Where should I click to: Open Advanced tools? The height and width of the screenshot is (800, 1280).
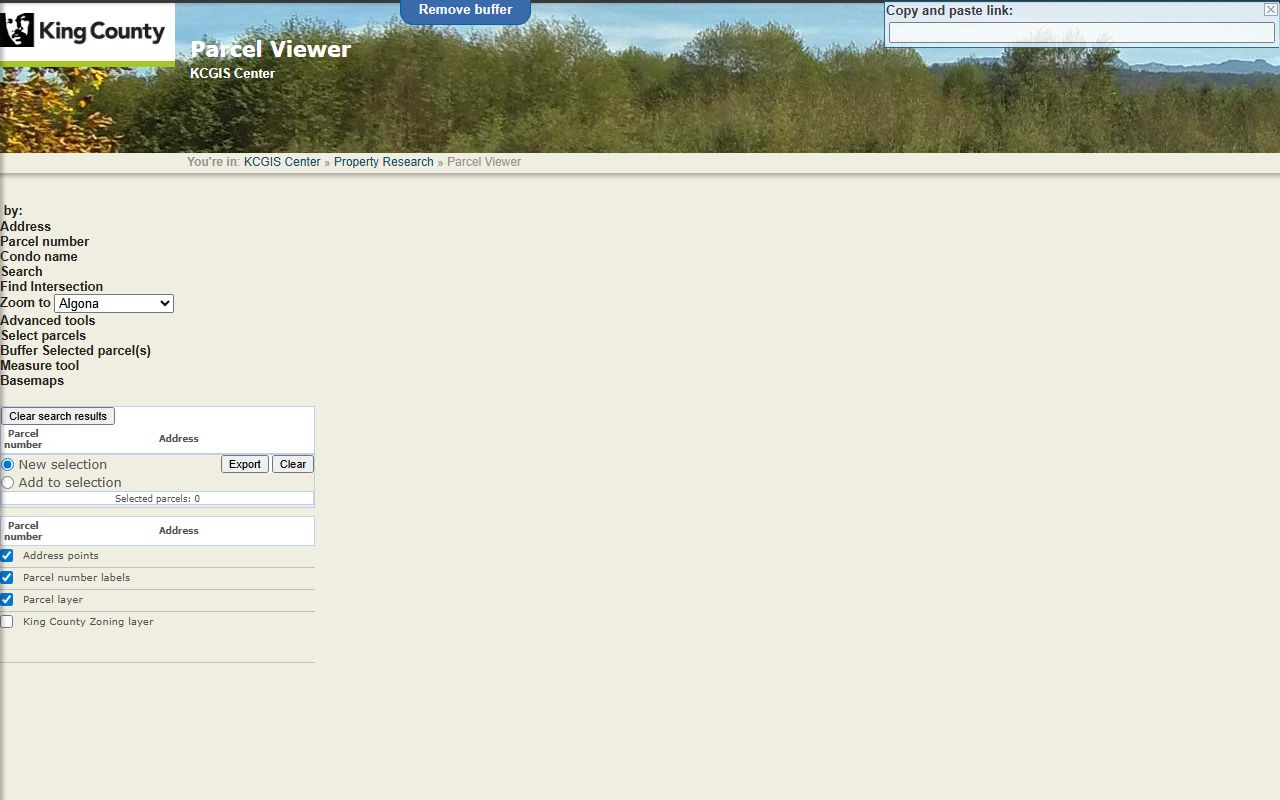(x=48, y=321)
